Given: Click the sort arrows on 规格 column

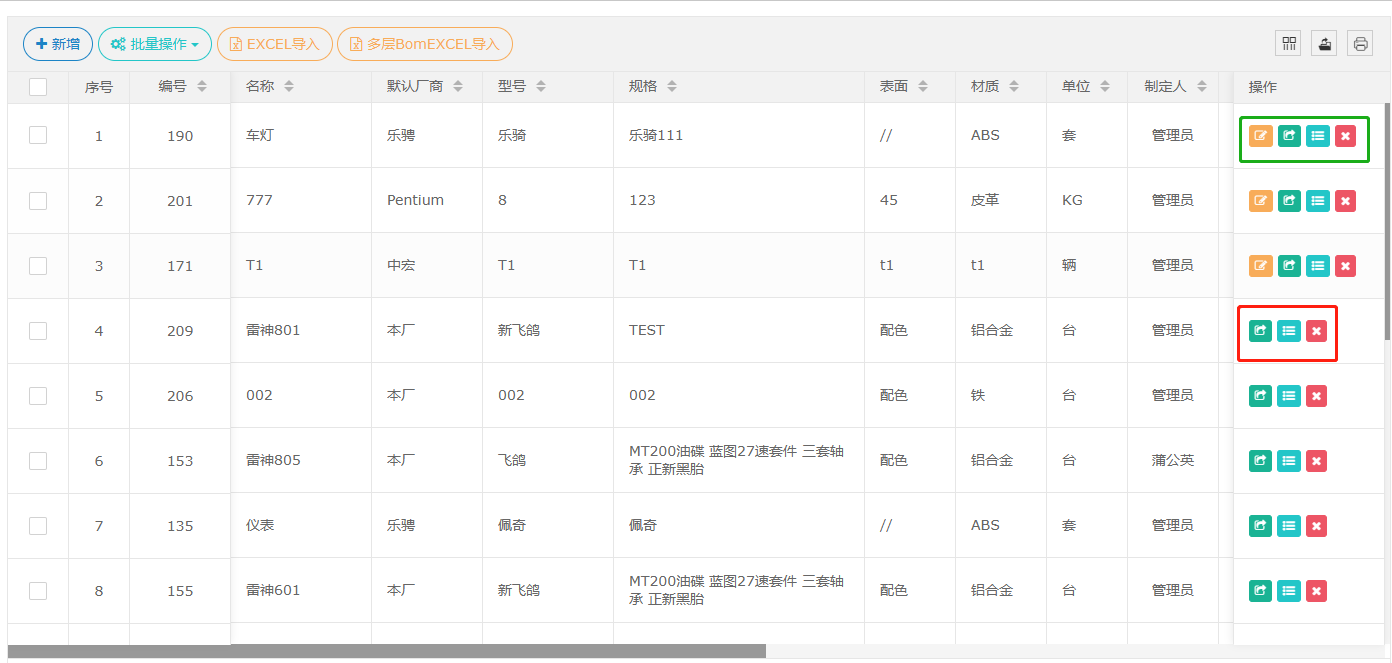Looking at the screenshot, I should point(672,87).
